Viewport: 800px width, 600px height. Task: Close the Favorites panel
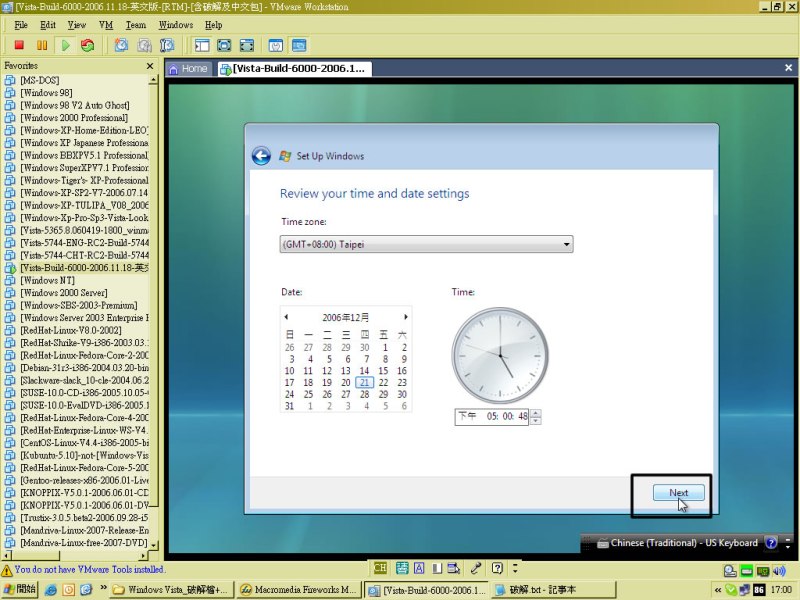[x=149, y=66]
